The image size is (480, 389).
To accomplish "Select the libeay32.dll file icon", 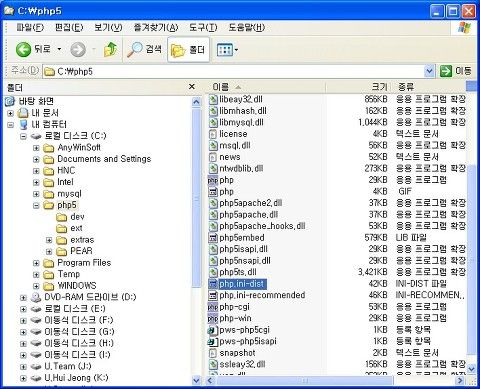I will pyautogui.click(x=213, y=99).
